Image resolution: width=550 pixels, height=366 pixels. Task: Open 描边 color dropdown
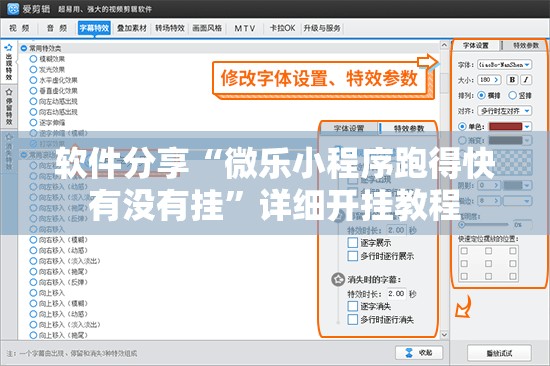click(x=518, y=201)
